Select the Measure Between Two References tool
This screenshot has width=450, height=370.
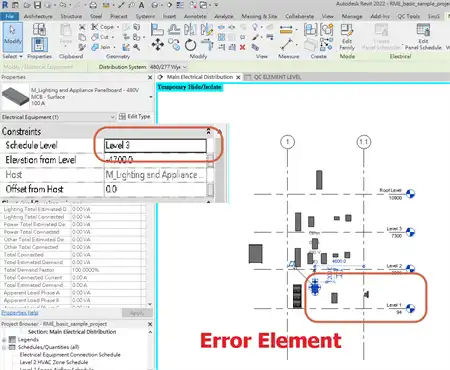click(x=287, y=44)
